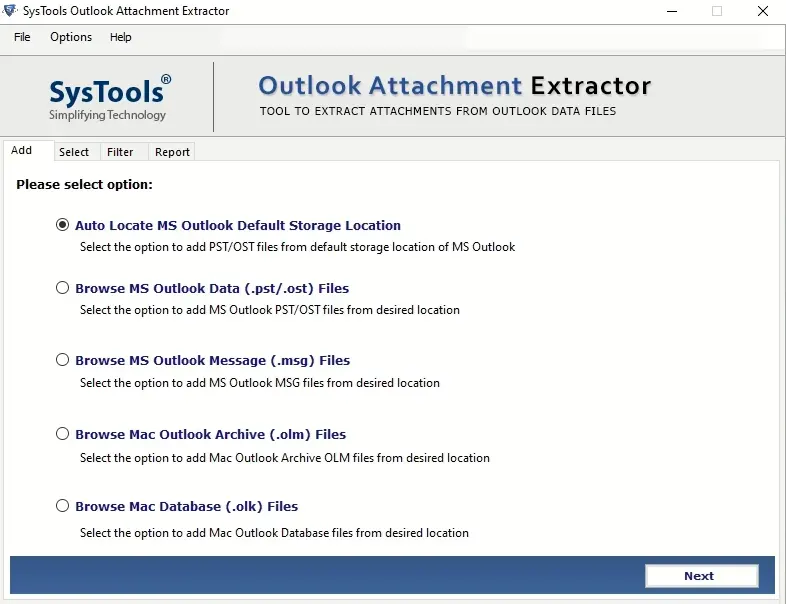Image resolution: width=786 pixels, height=604 pixels.
Task: Open the Options menu
Action: tap(71, 37)
